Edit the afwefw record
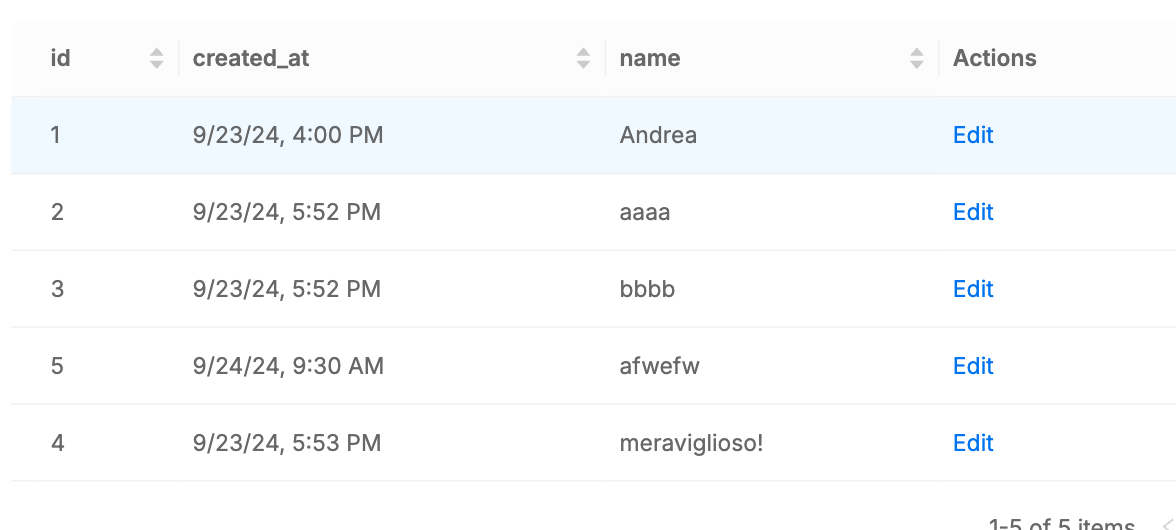 (x=972, y=366)
